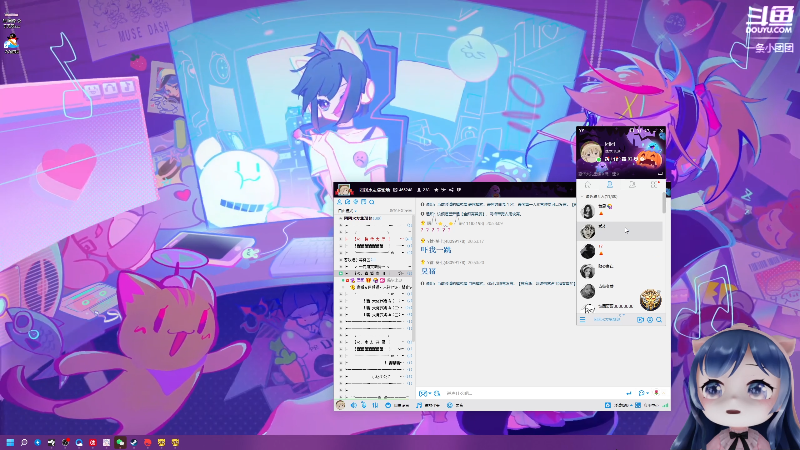The width and height of the screenshot is (800, 450).
Task: Open the QQ penguin desktop shortcut
Action: (x=11, y=43)
